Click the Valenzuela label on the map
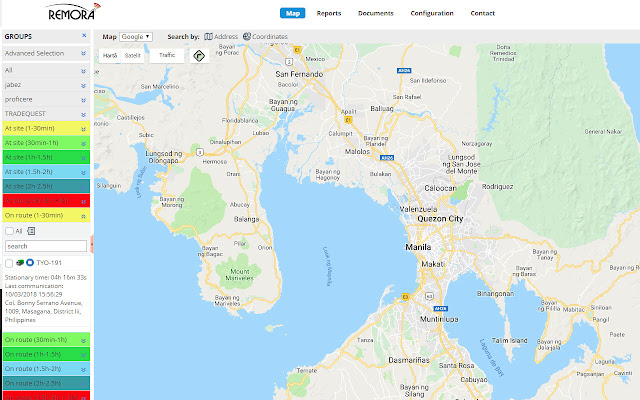The image size is (640, 400). pos(418,209)
